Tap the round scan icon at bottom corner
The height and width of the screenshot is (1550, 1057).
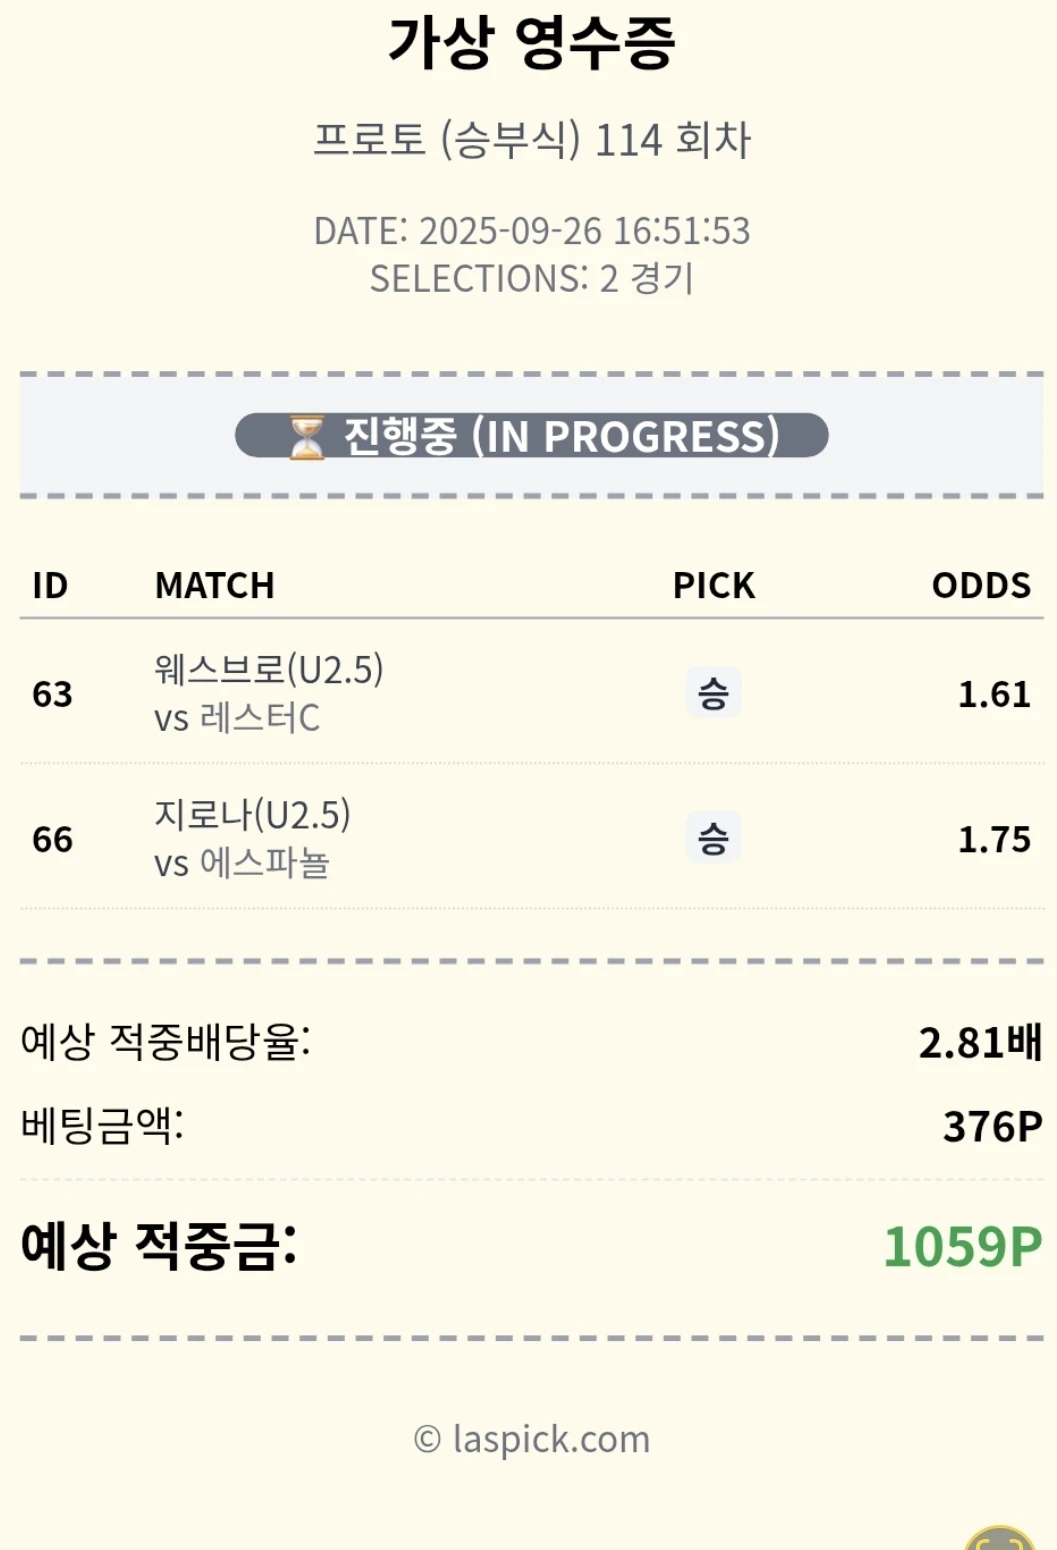[x=1000, y=1540]
